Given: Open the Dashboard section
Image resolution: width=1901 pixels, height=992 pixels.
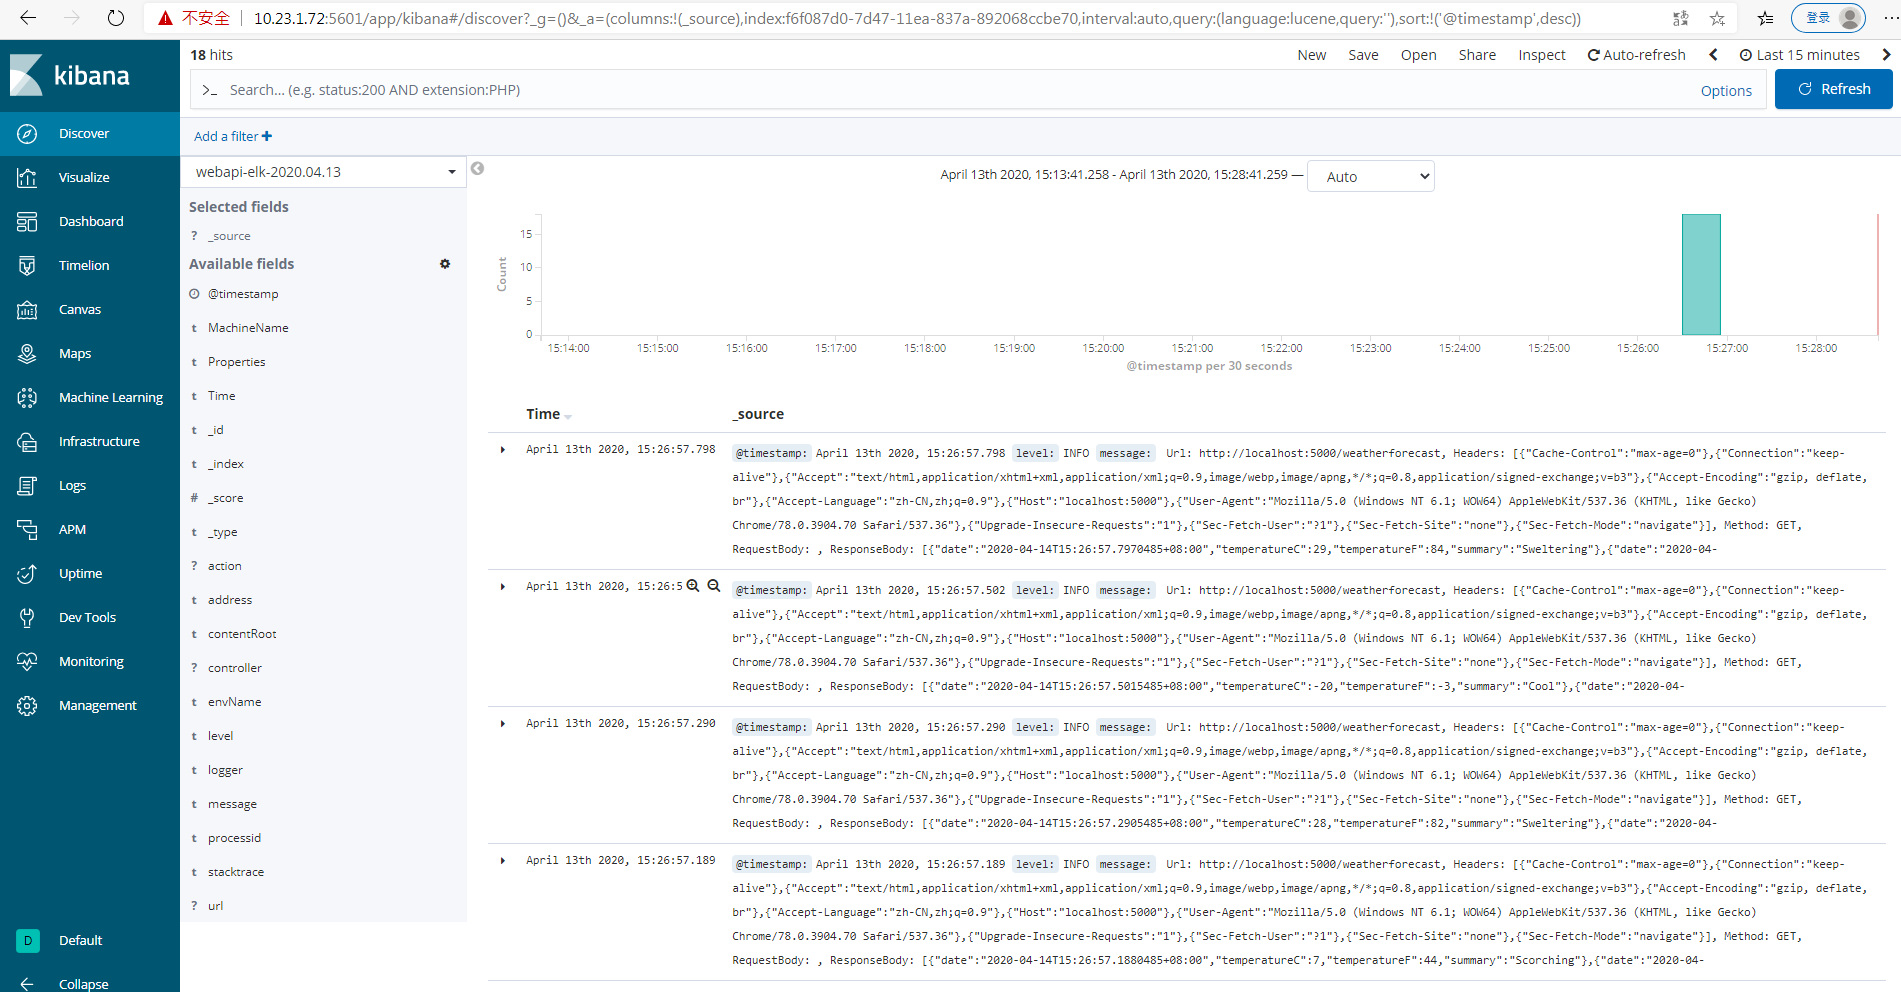Looking at the screenshot, I should click(x=91, y=221).
